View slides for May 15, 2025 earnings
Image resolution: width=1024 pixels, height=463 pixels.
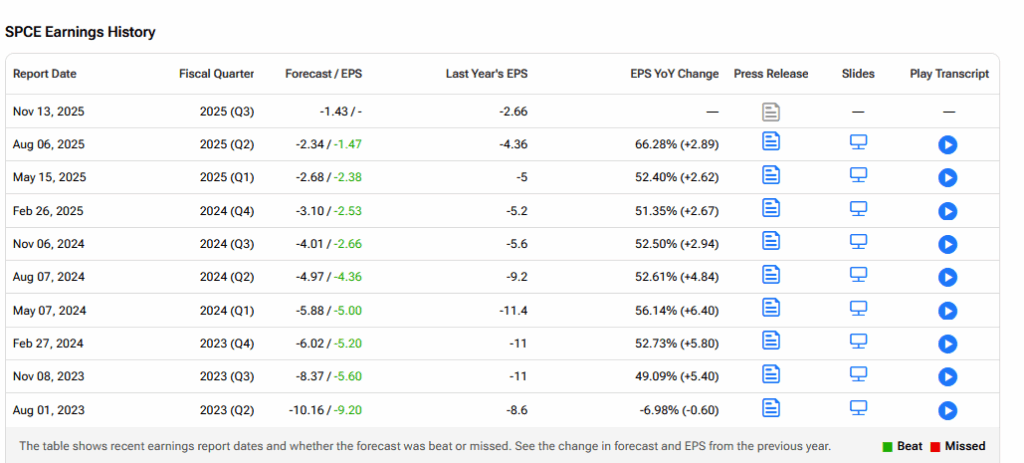[858, 176]
